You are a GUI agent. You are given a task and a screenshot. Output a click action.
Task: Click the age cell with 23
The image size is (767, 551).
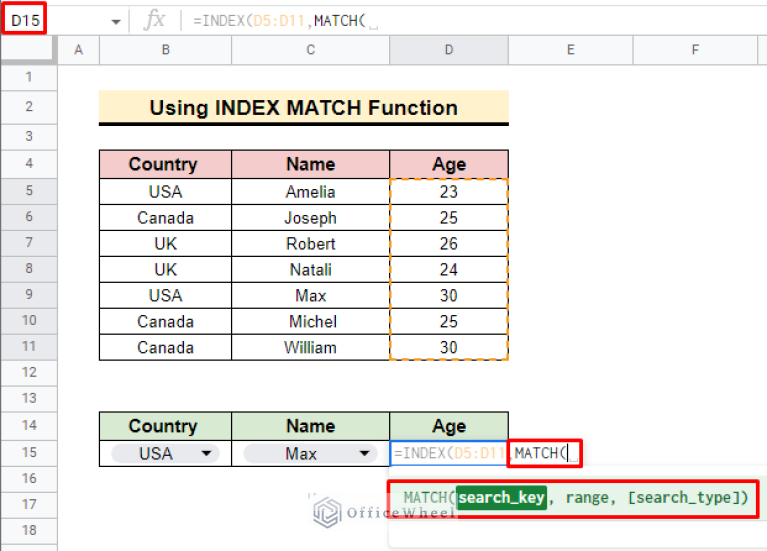tap(449, 191)
